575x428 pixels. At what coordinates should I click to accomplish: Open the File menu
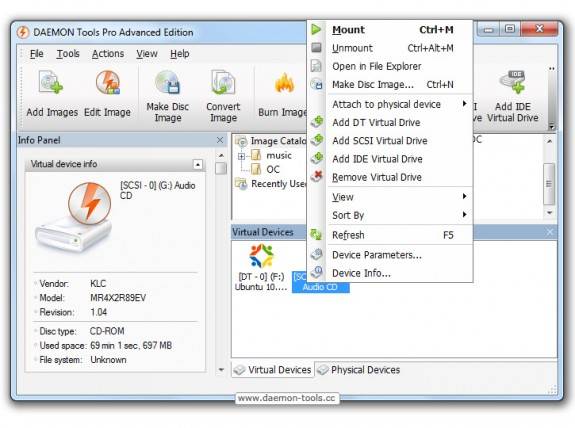(x=36, y=54)
